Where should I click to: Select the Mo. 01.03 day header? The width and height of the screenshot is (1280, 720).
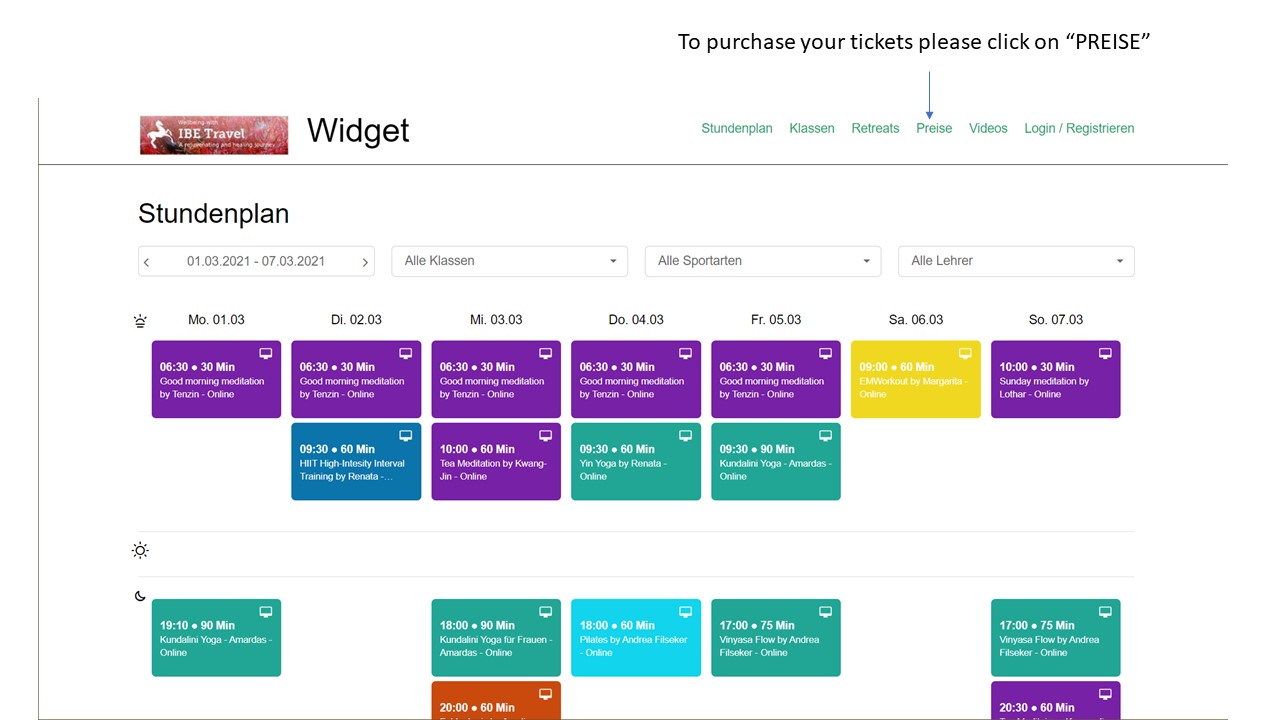coord(216,320)
